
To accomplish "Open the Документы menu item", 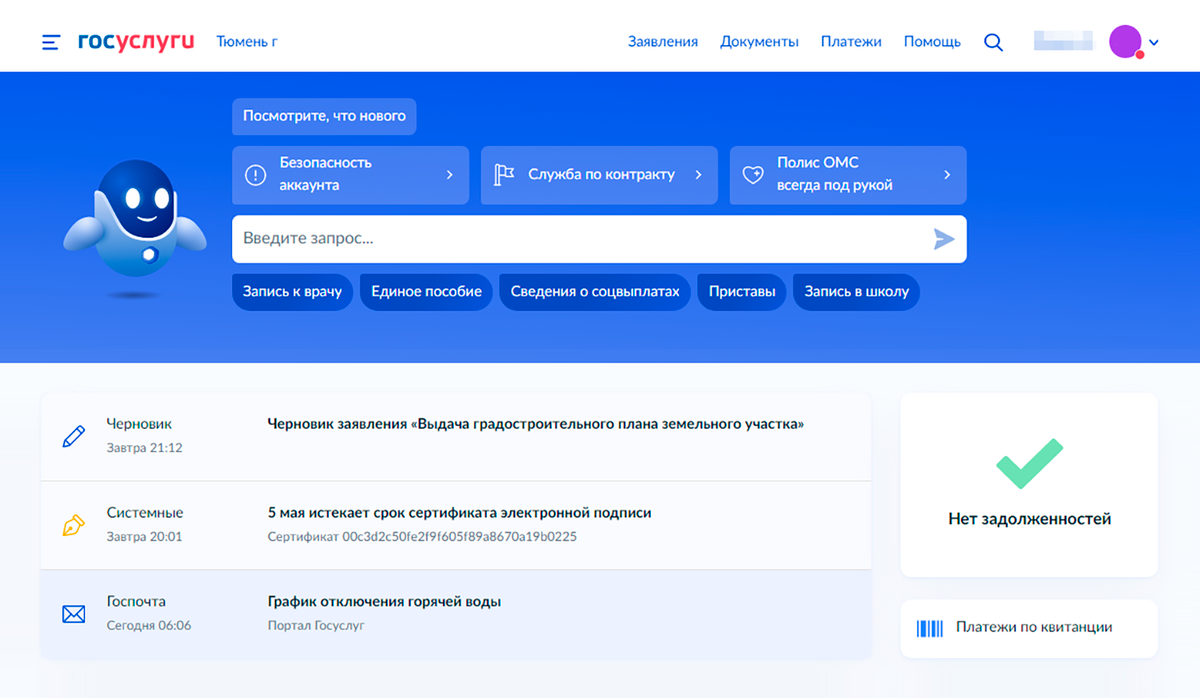I will [759, 42].
